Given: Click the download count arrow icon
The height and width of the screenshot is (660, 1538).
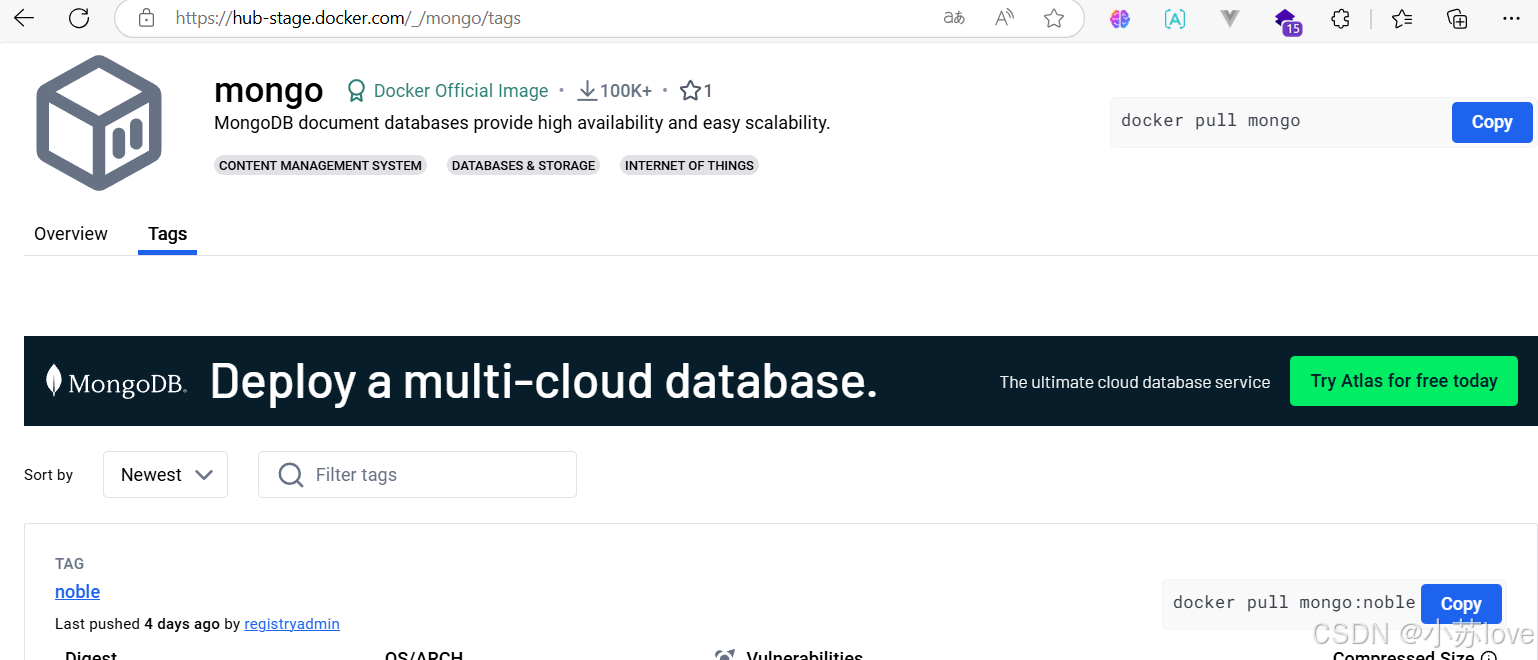Looking at the screenshot, I should [x=587, y=91].
